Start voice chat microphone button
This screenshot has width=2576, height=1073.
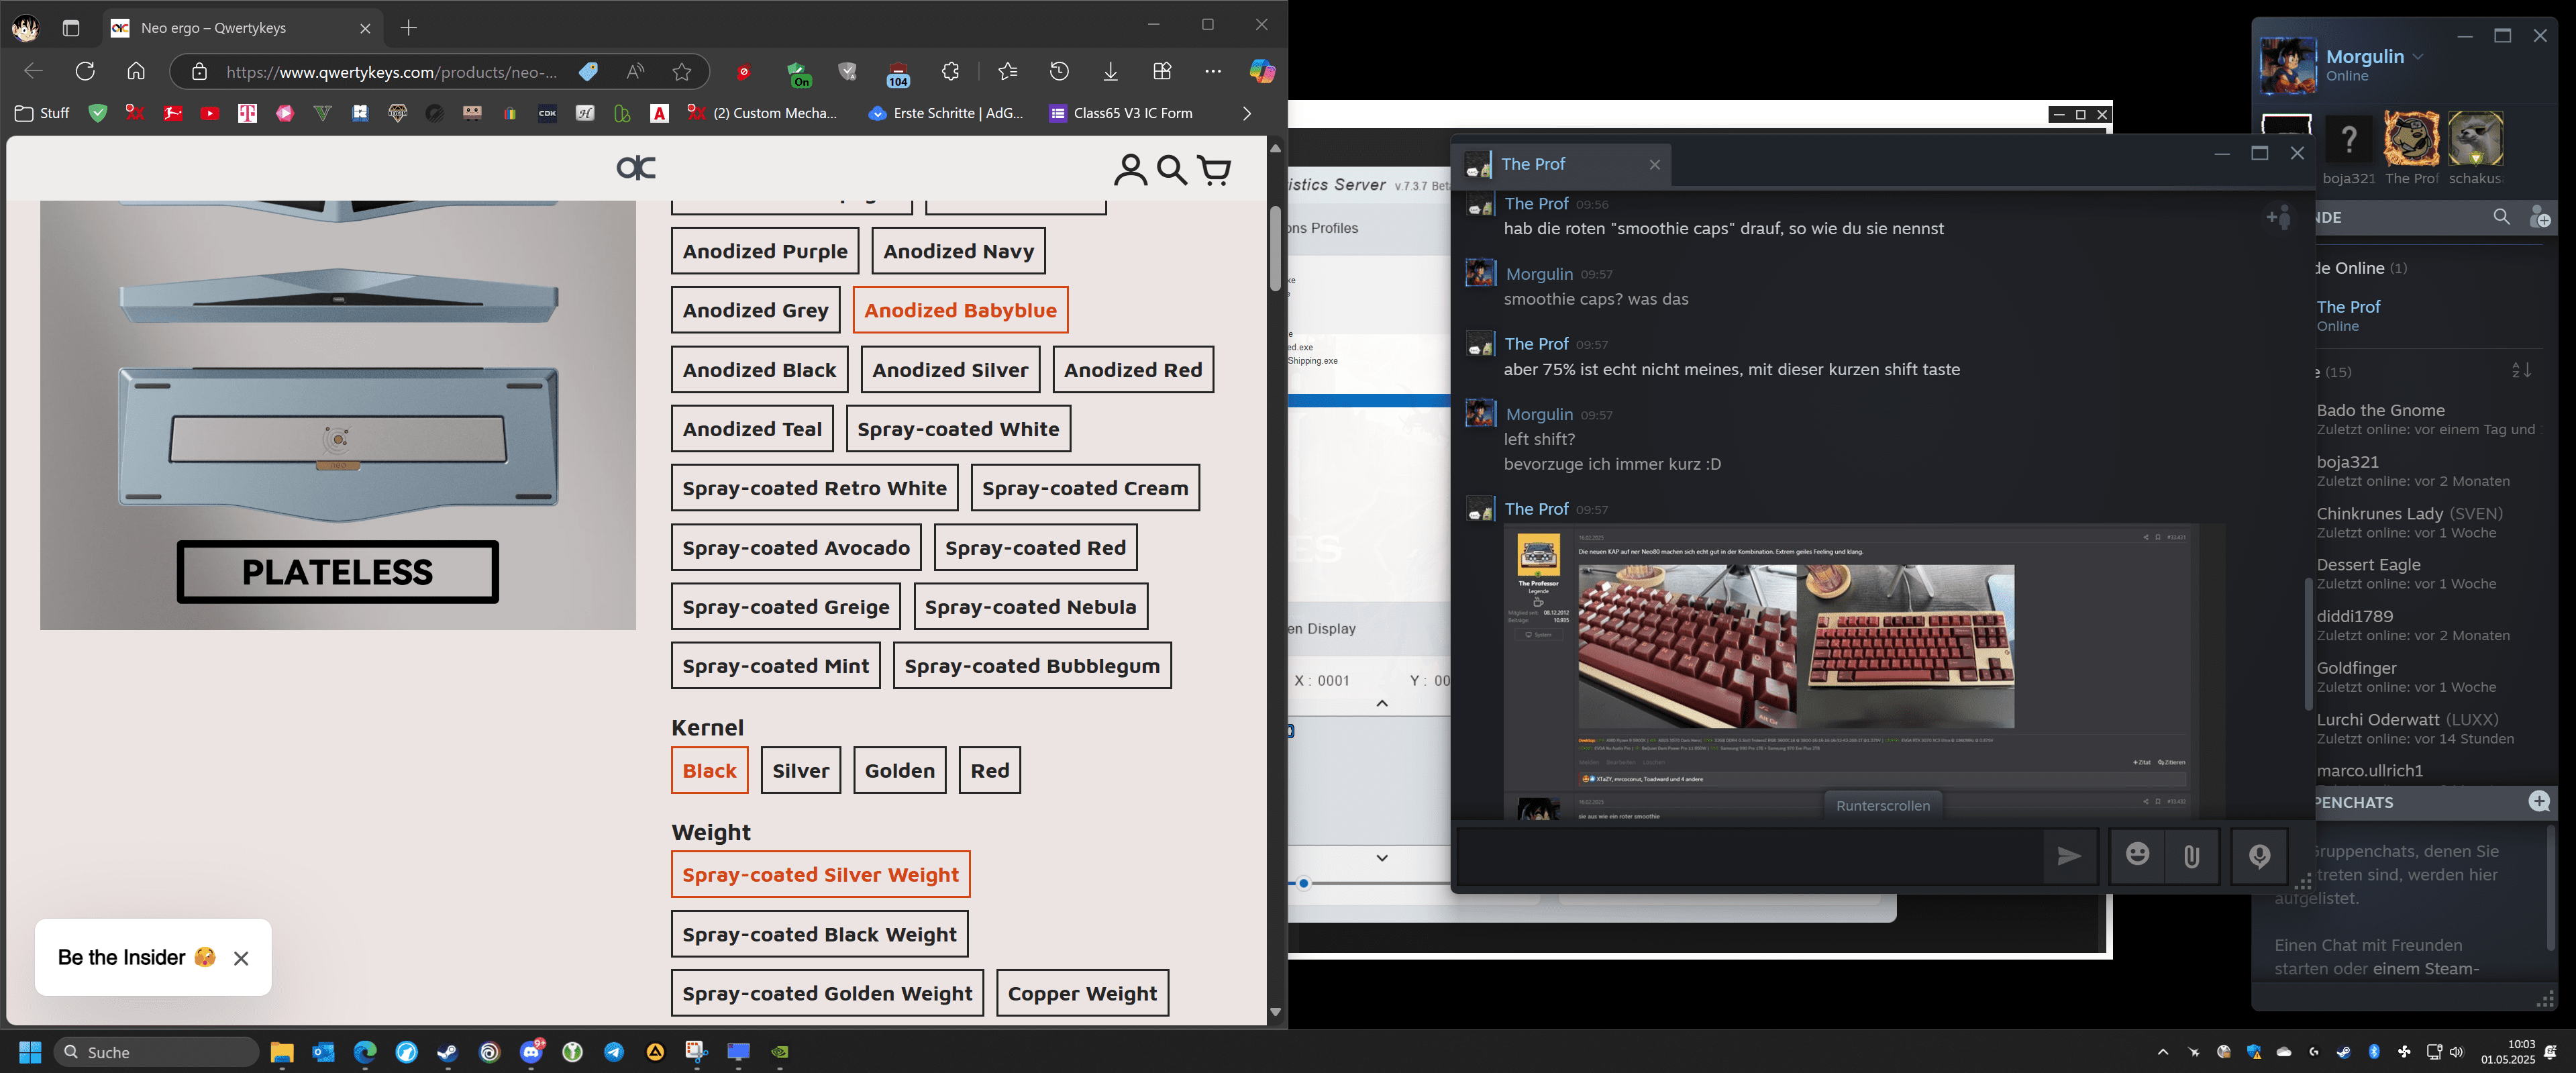2259,856
